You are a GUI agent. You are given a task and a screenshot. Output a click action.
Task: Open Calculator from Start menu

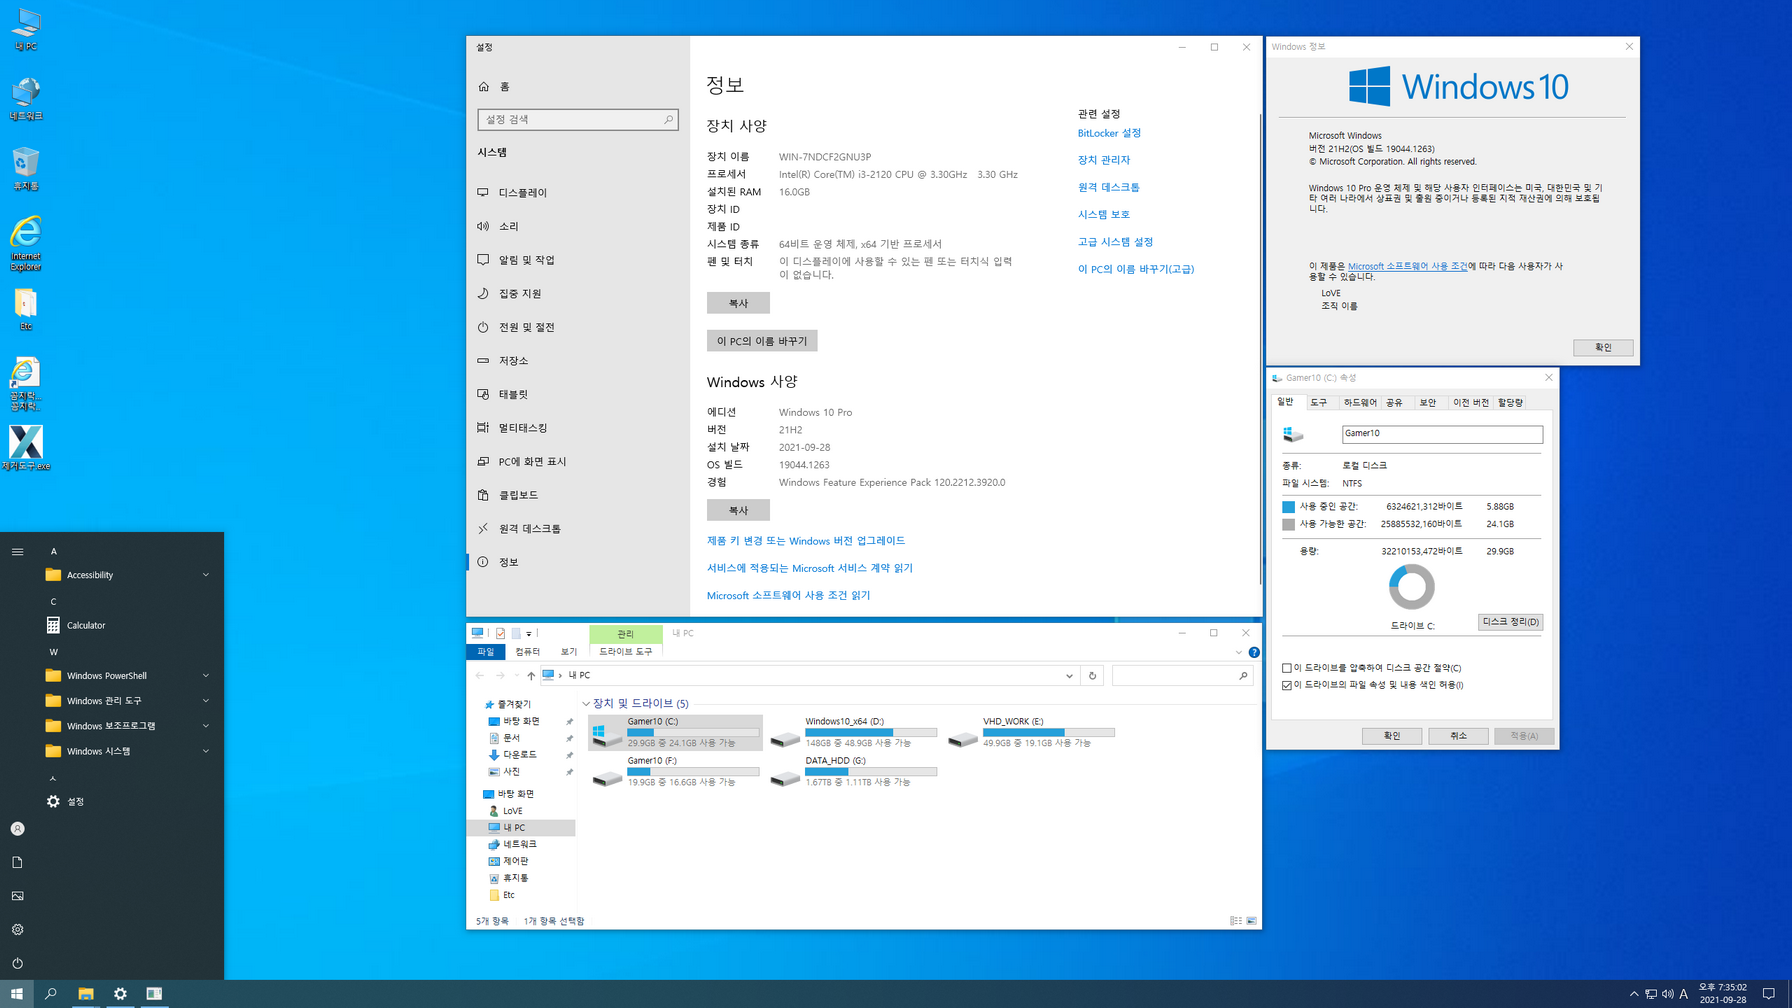tap(86, 626)
